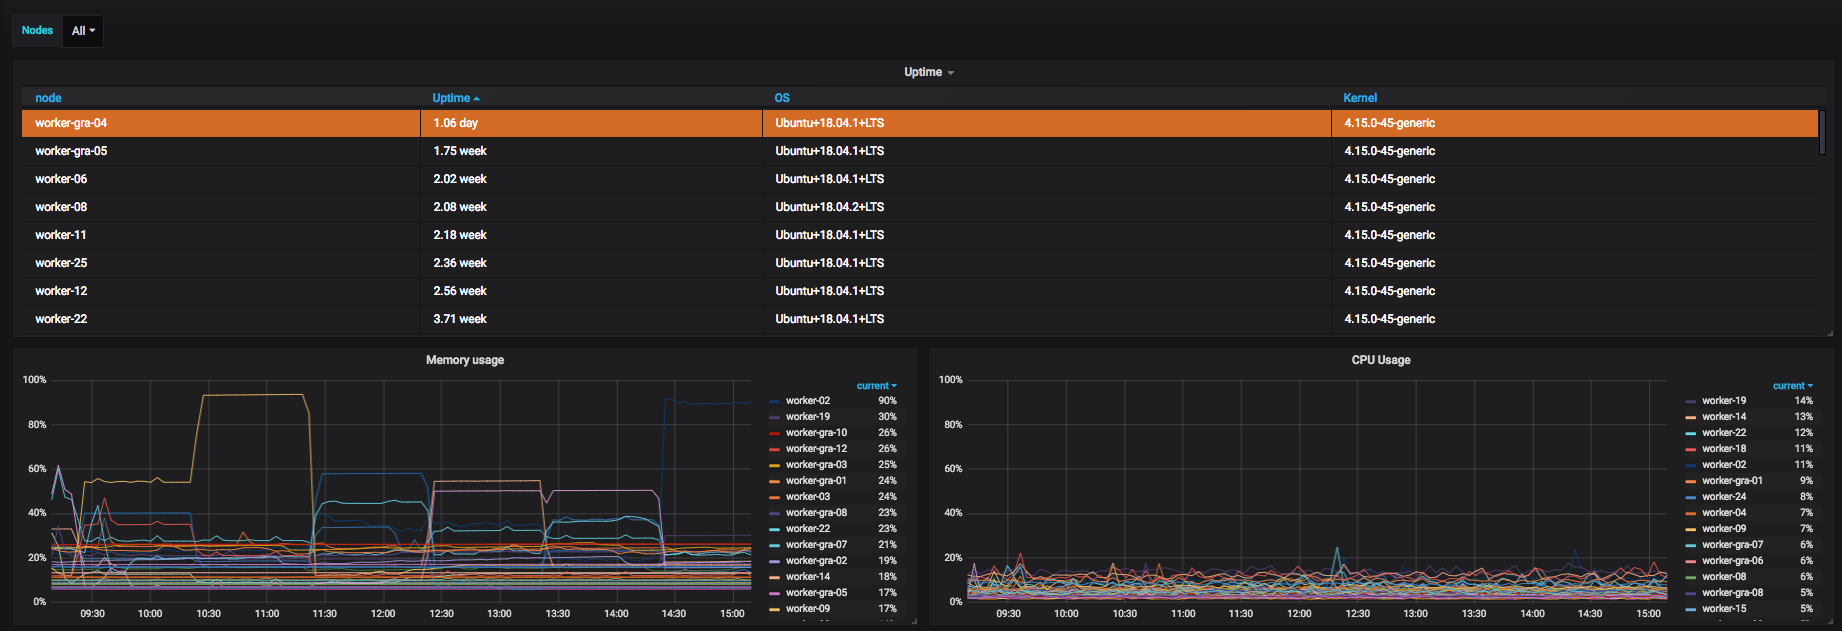Image resolution: width=1842 pixels, height=631 pixels.
Task: Toggle worker-gra-10 series in Memory legend
Action: [816, 433]
